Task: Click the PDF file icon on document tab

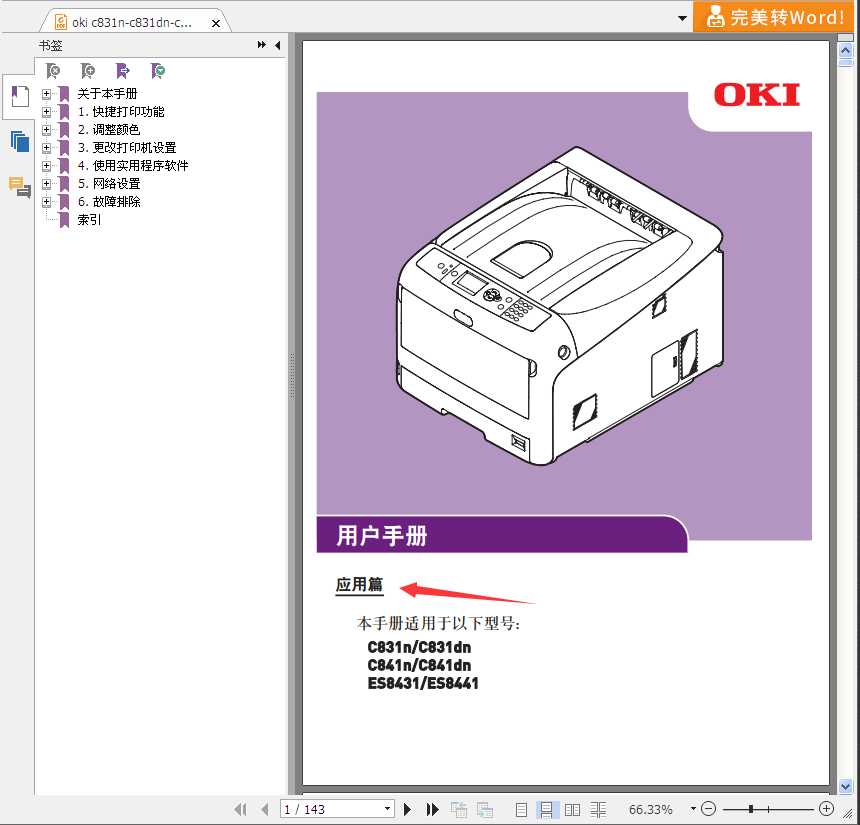Action: pyautogui.click(x=61, y=22)
